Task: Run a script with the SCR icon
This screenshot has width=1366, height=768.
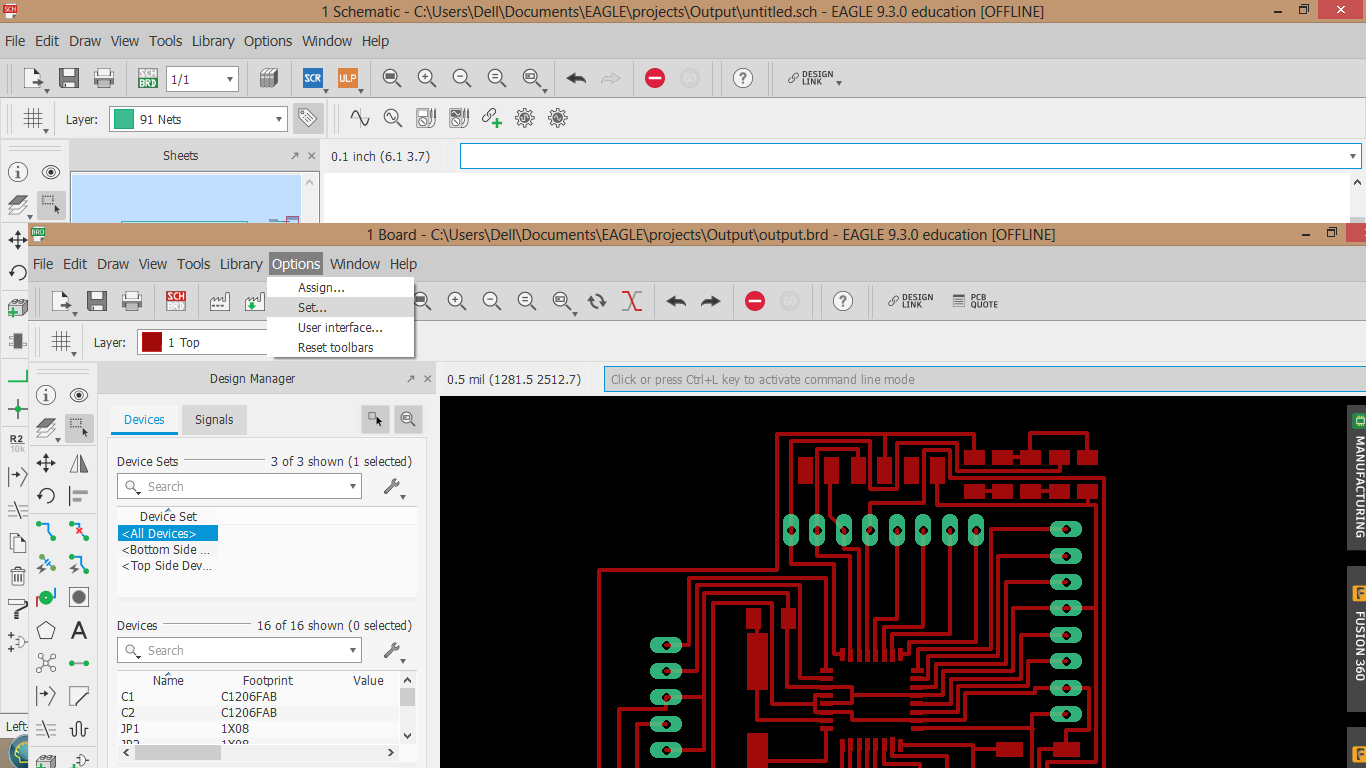Action: point(313,78)
